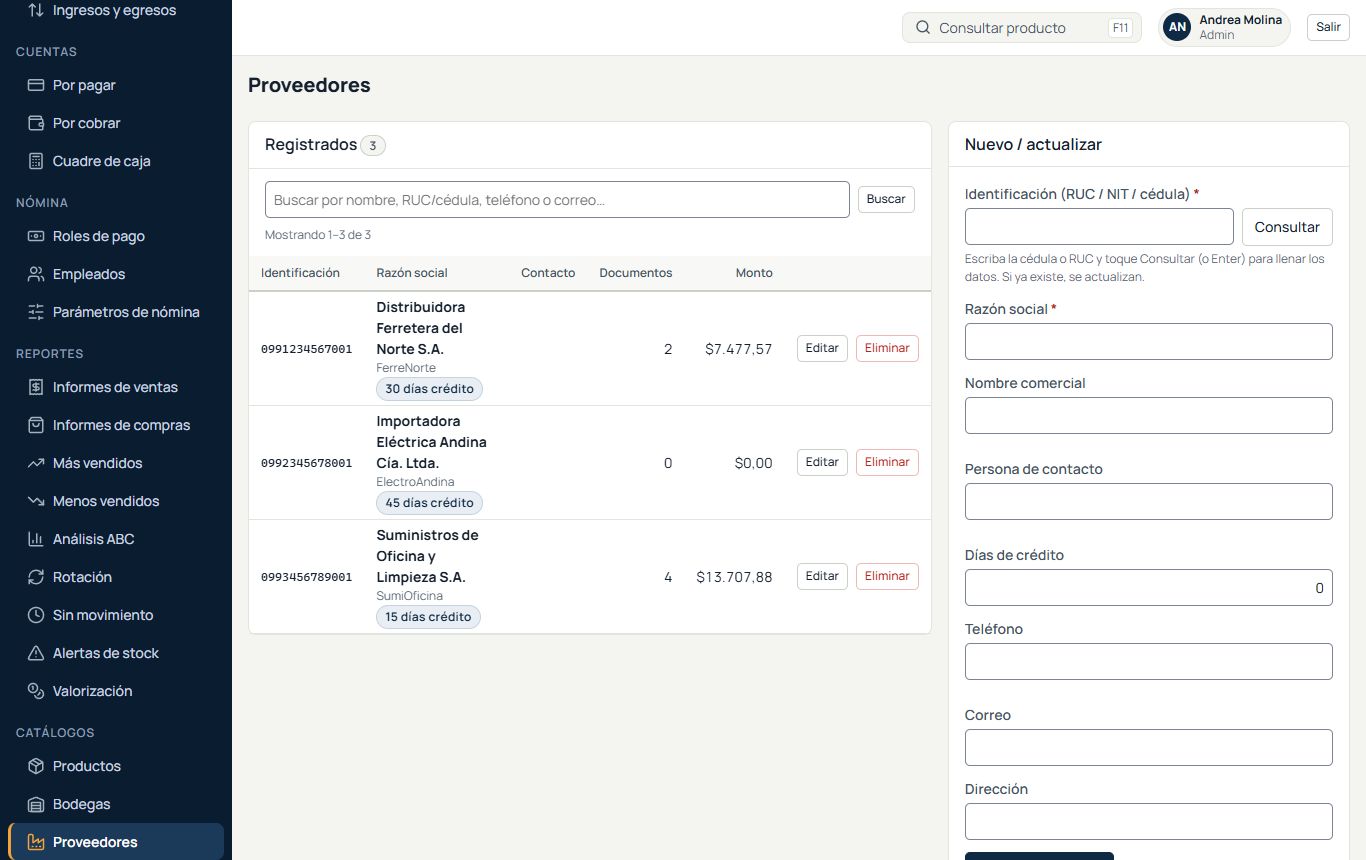Open the Andrea Molina user profile
Screen dimensions: 1366x860
point(1224,27)
